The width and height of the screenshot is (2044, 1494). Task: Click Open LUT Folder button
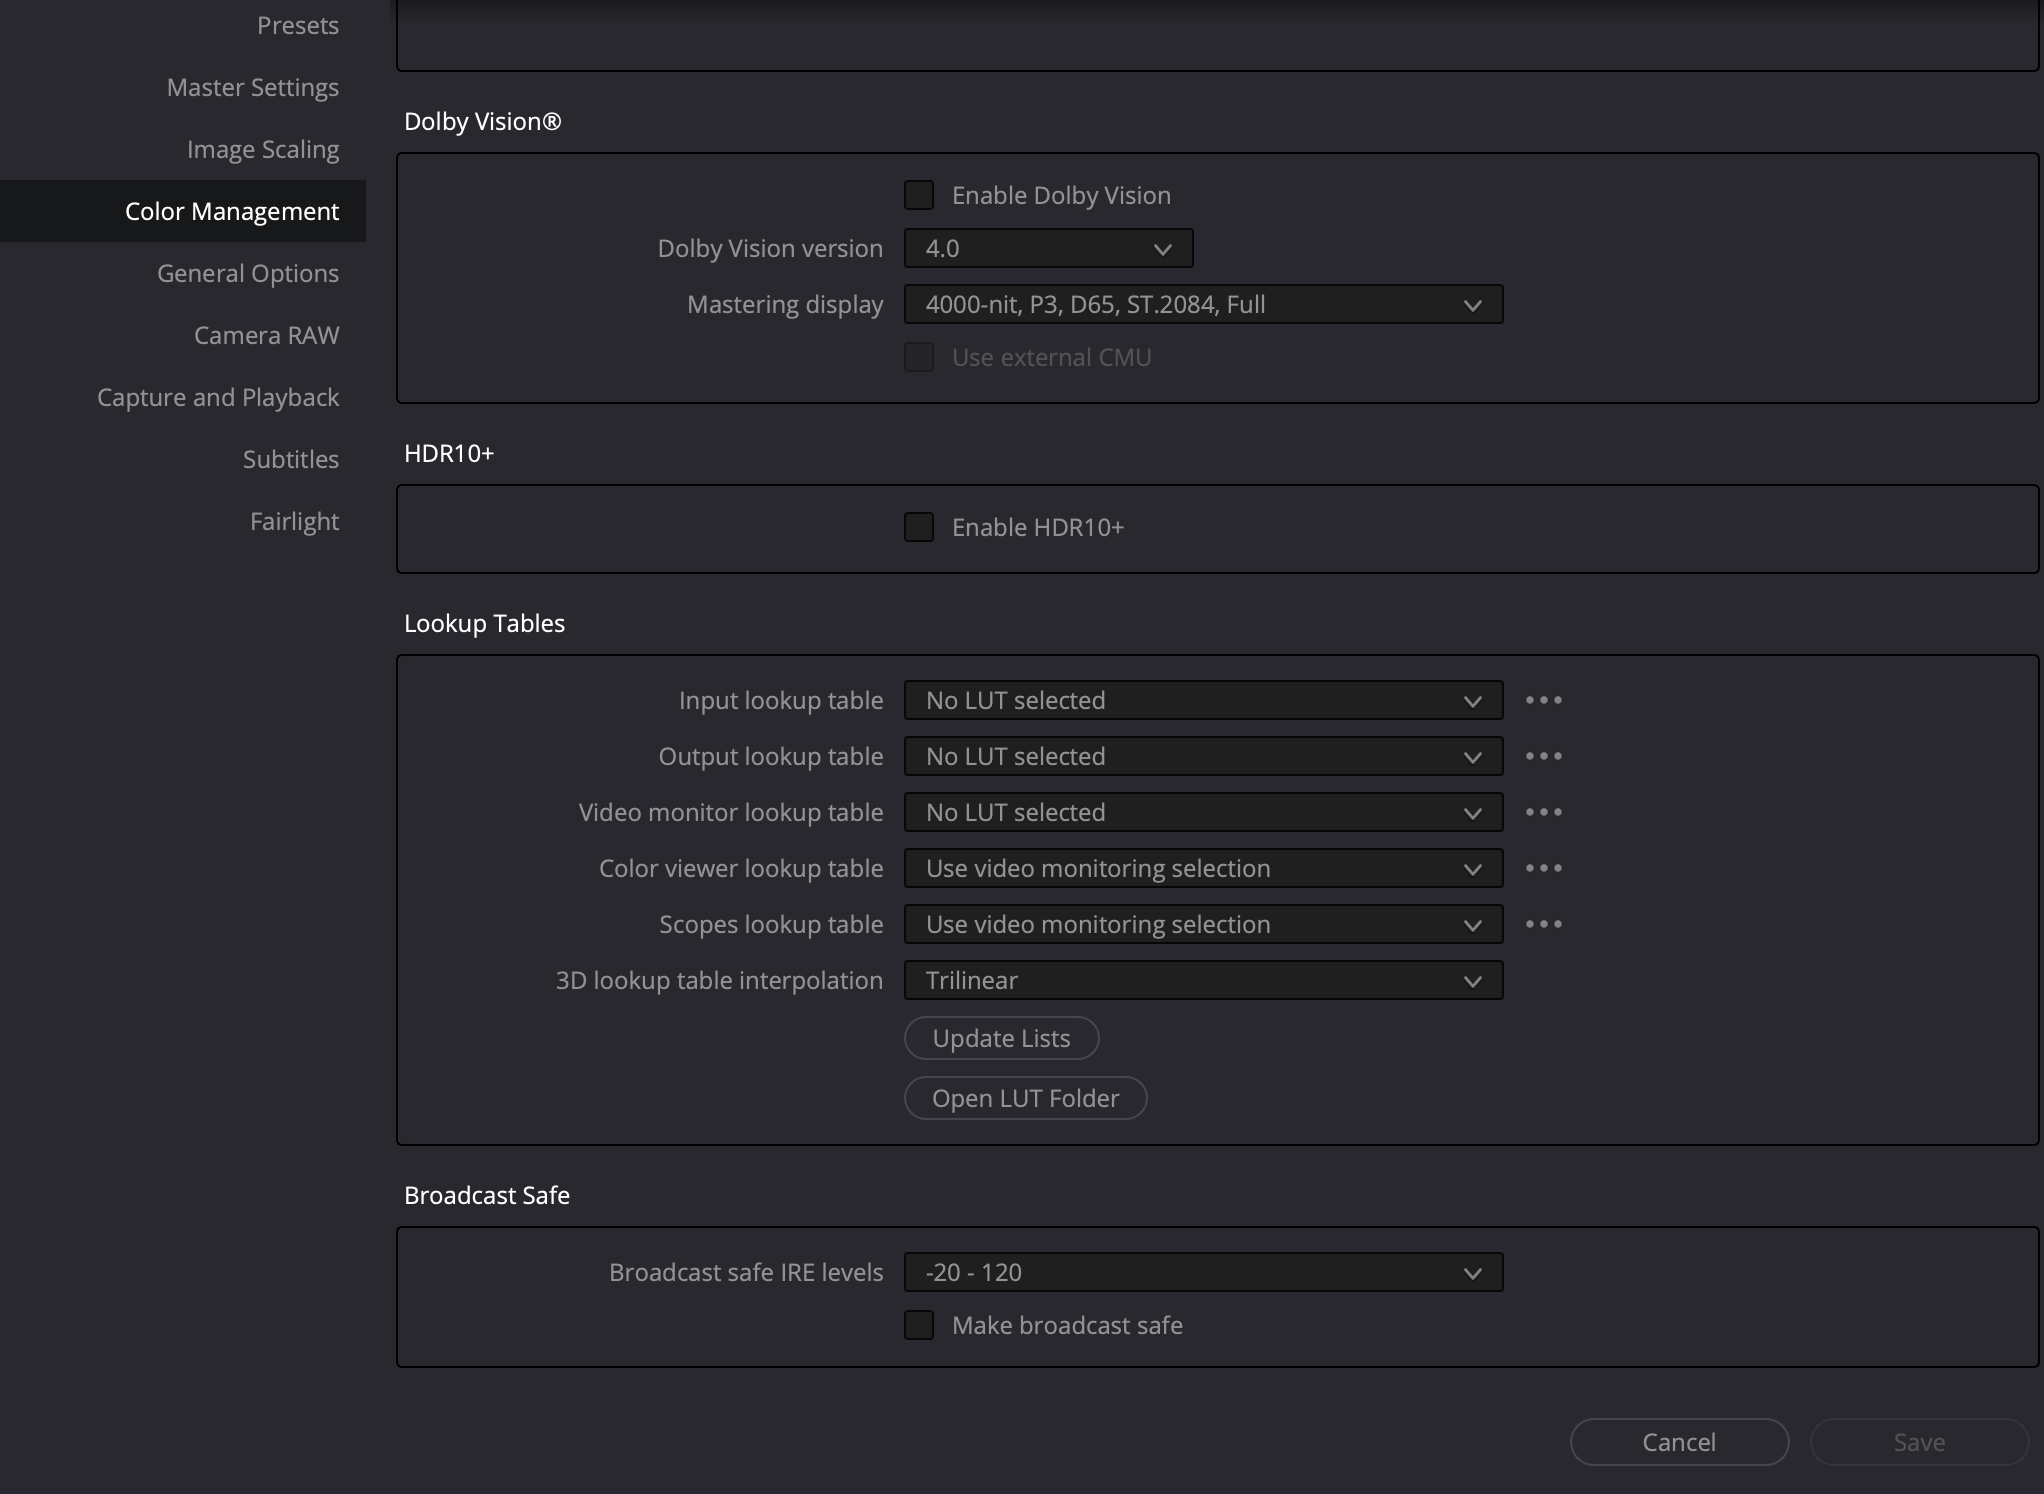point(1025,1098)
